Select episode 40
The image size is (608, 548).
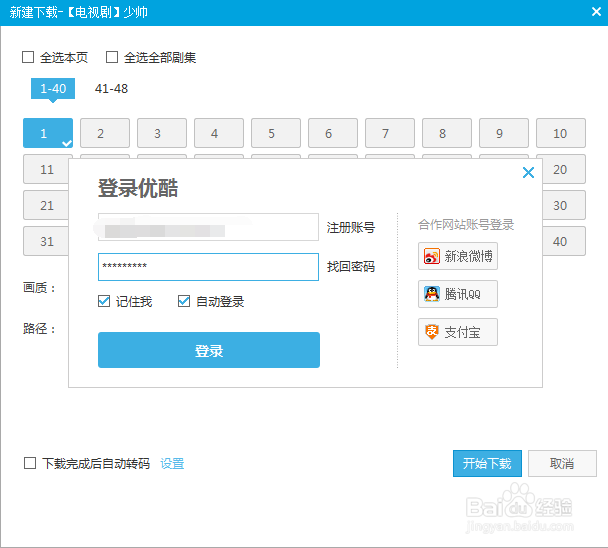564,241
